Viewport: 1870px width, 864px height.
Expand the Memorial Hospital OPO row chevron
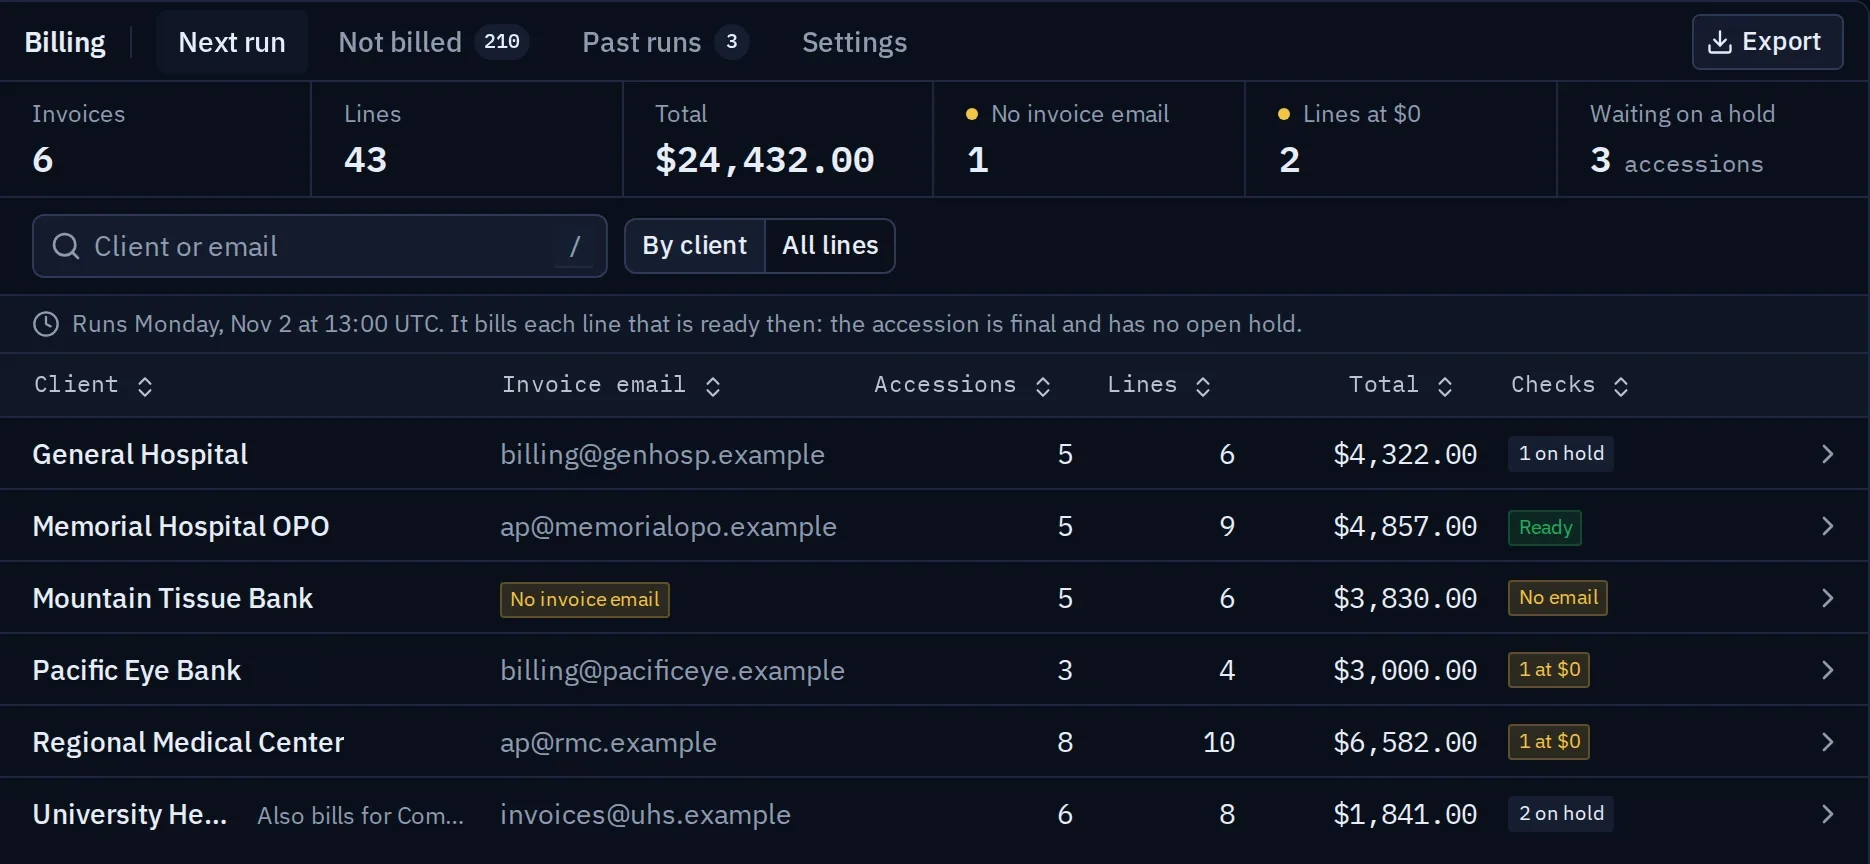coord(1827,526)
